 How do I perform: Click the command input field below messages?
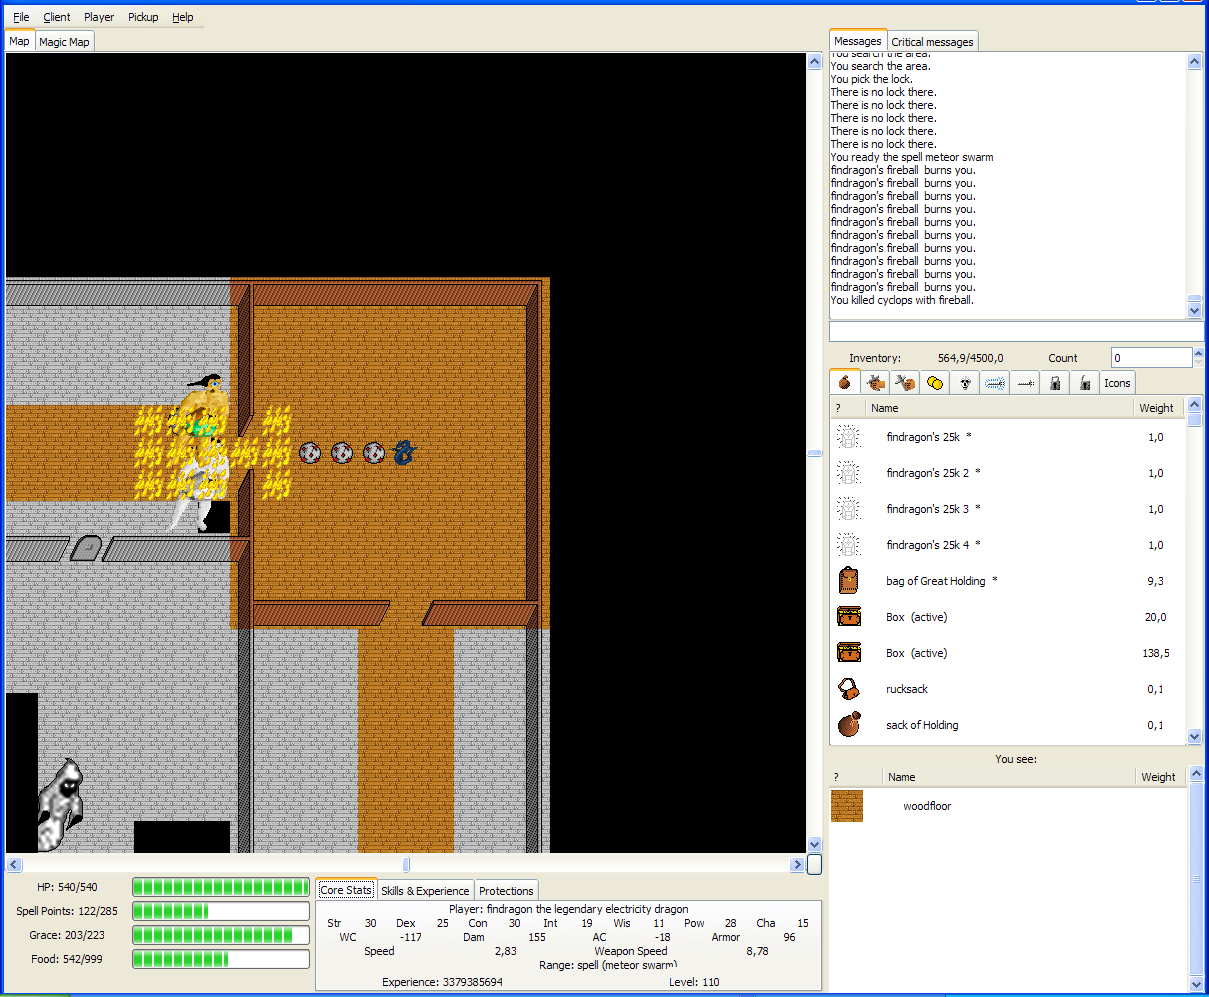[x=1016, y=332]
